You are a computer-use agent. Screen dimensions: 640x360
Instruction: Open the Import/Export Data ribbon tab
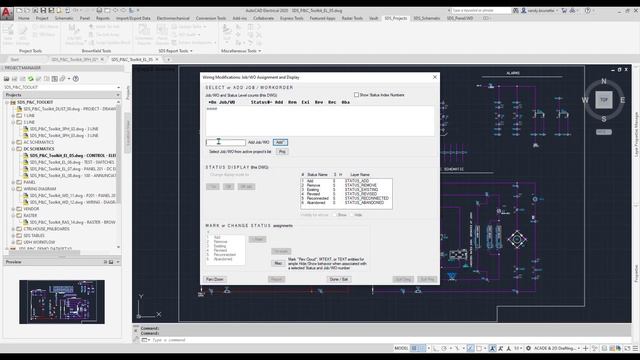click(133, 18)
